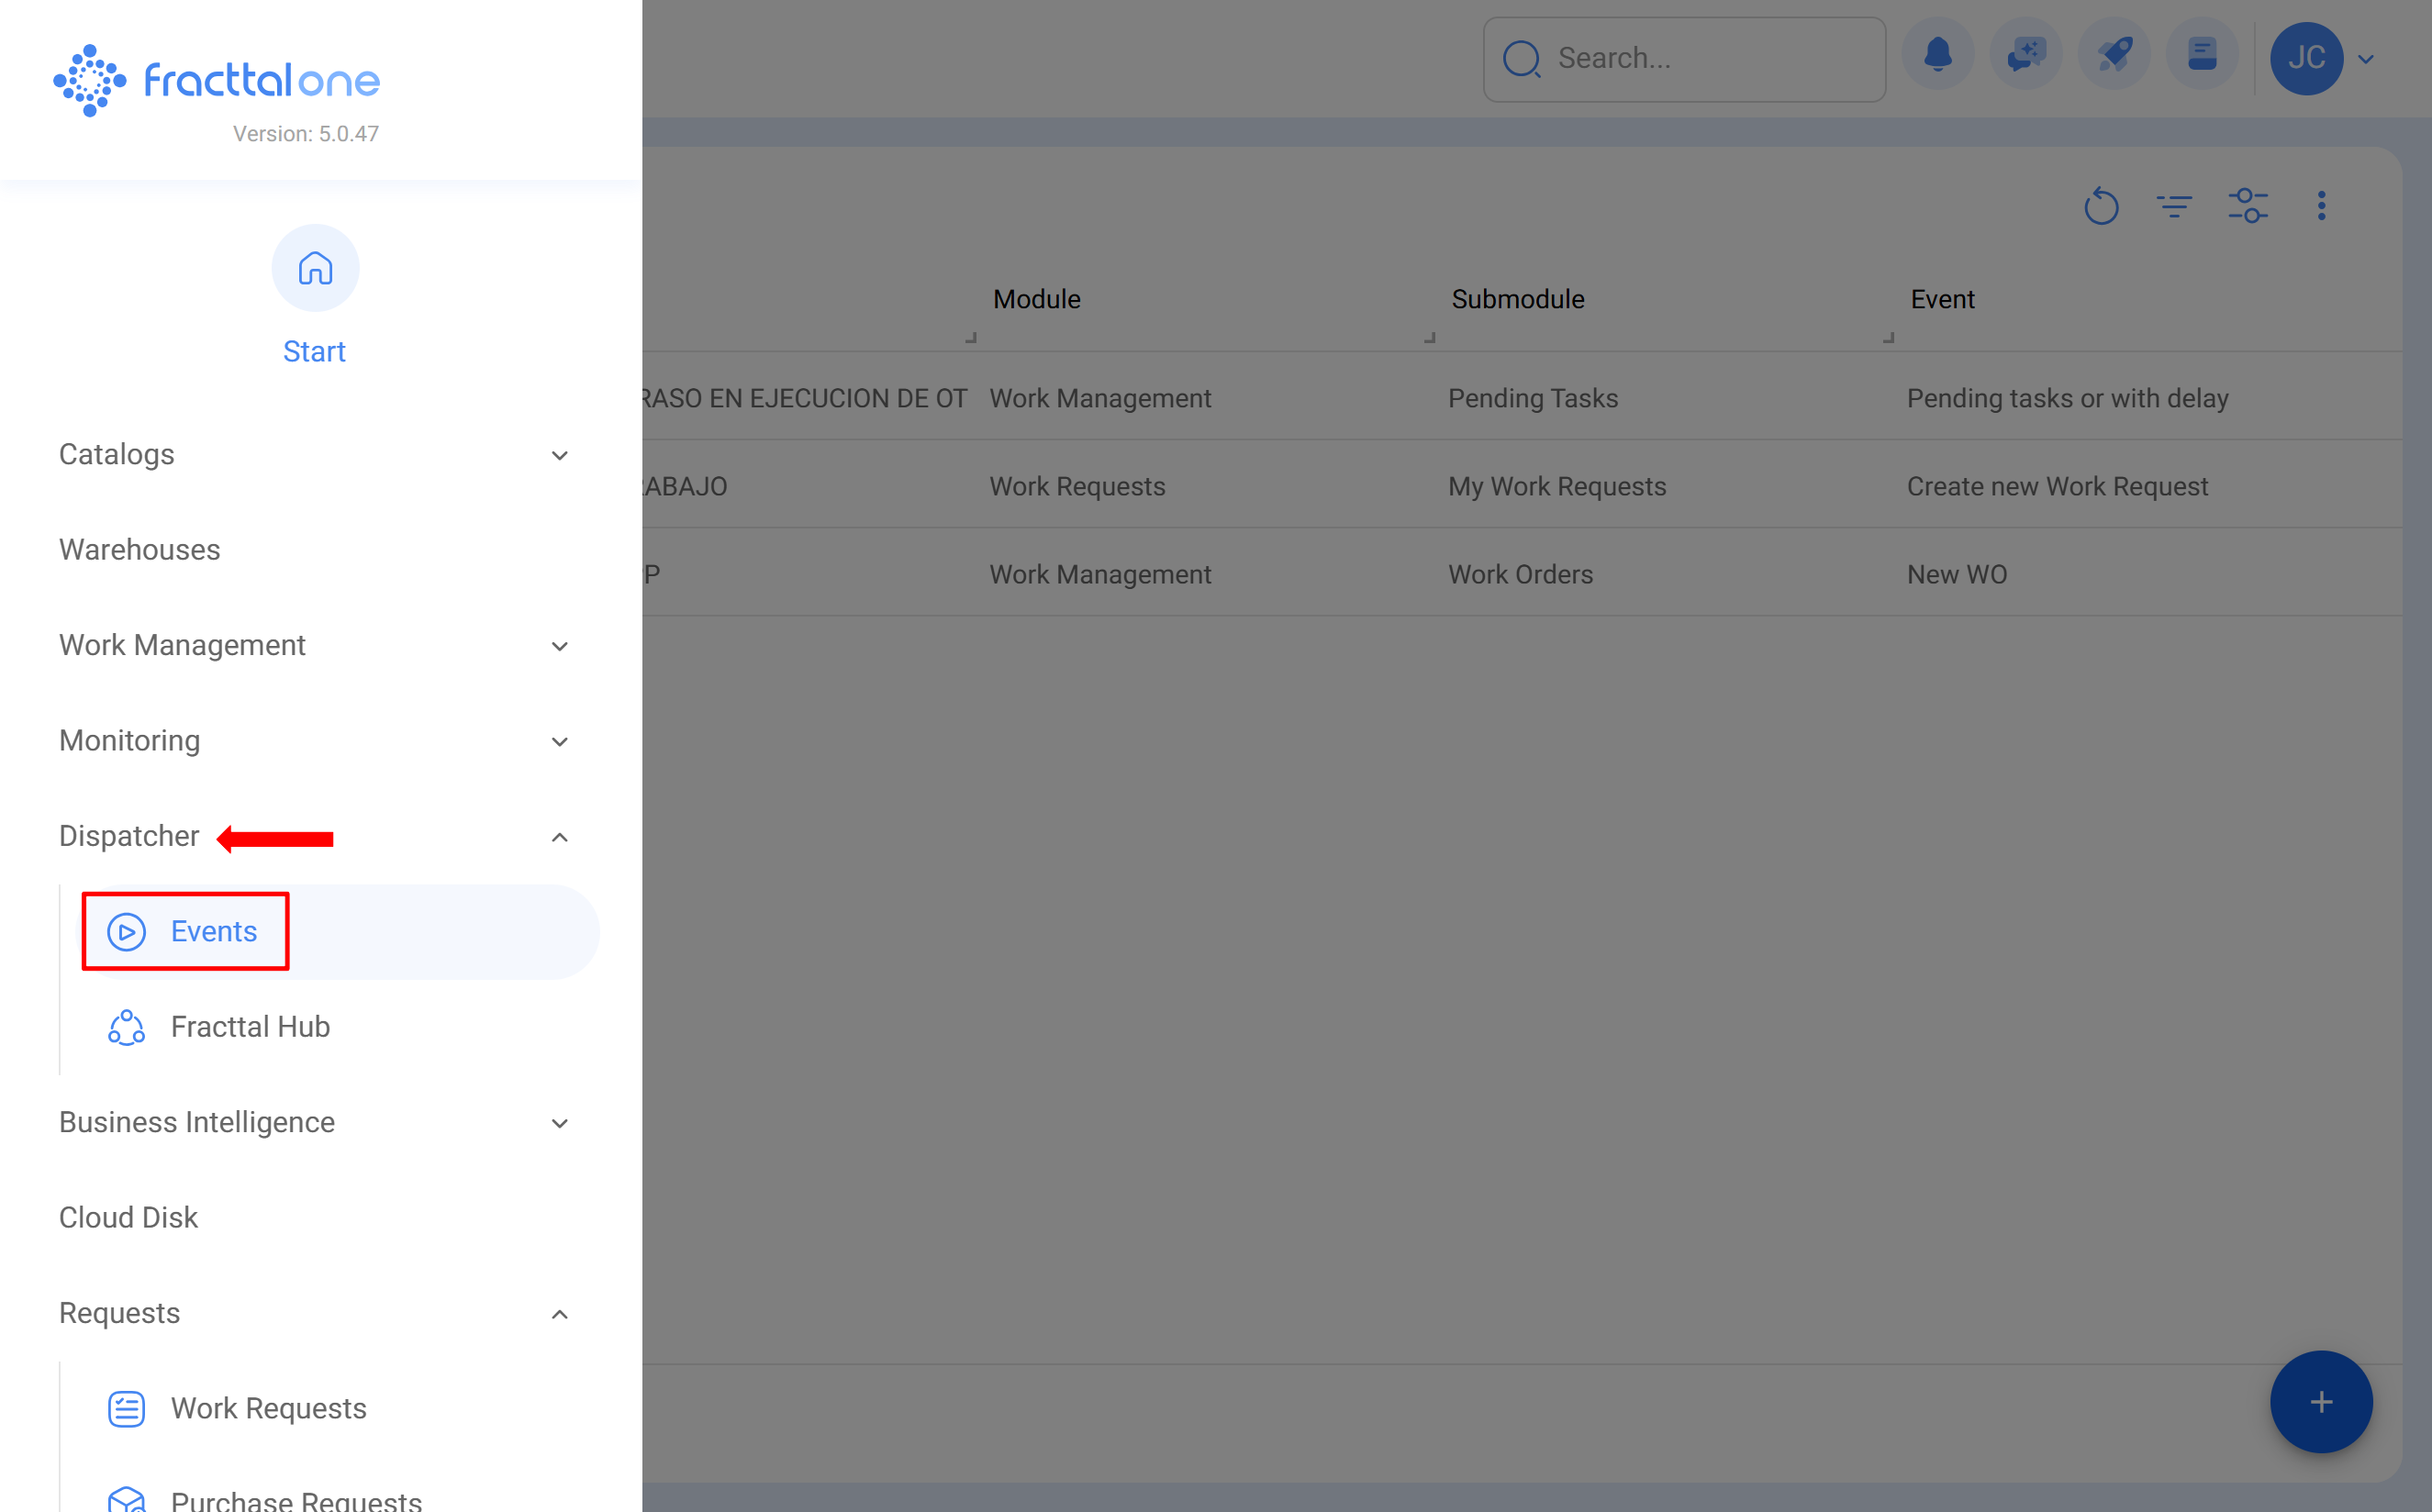Select 'Work Orders' submodule cell
2432x1512 pixels.
click(1520, 574)
